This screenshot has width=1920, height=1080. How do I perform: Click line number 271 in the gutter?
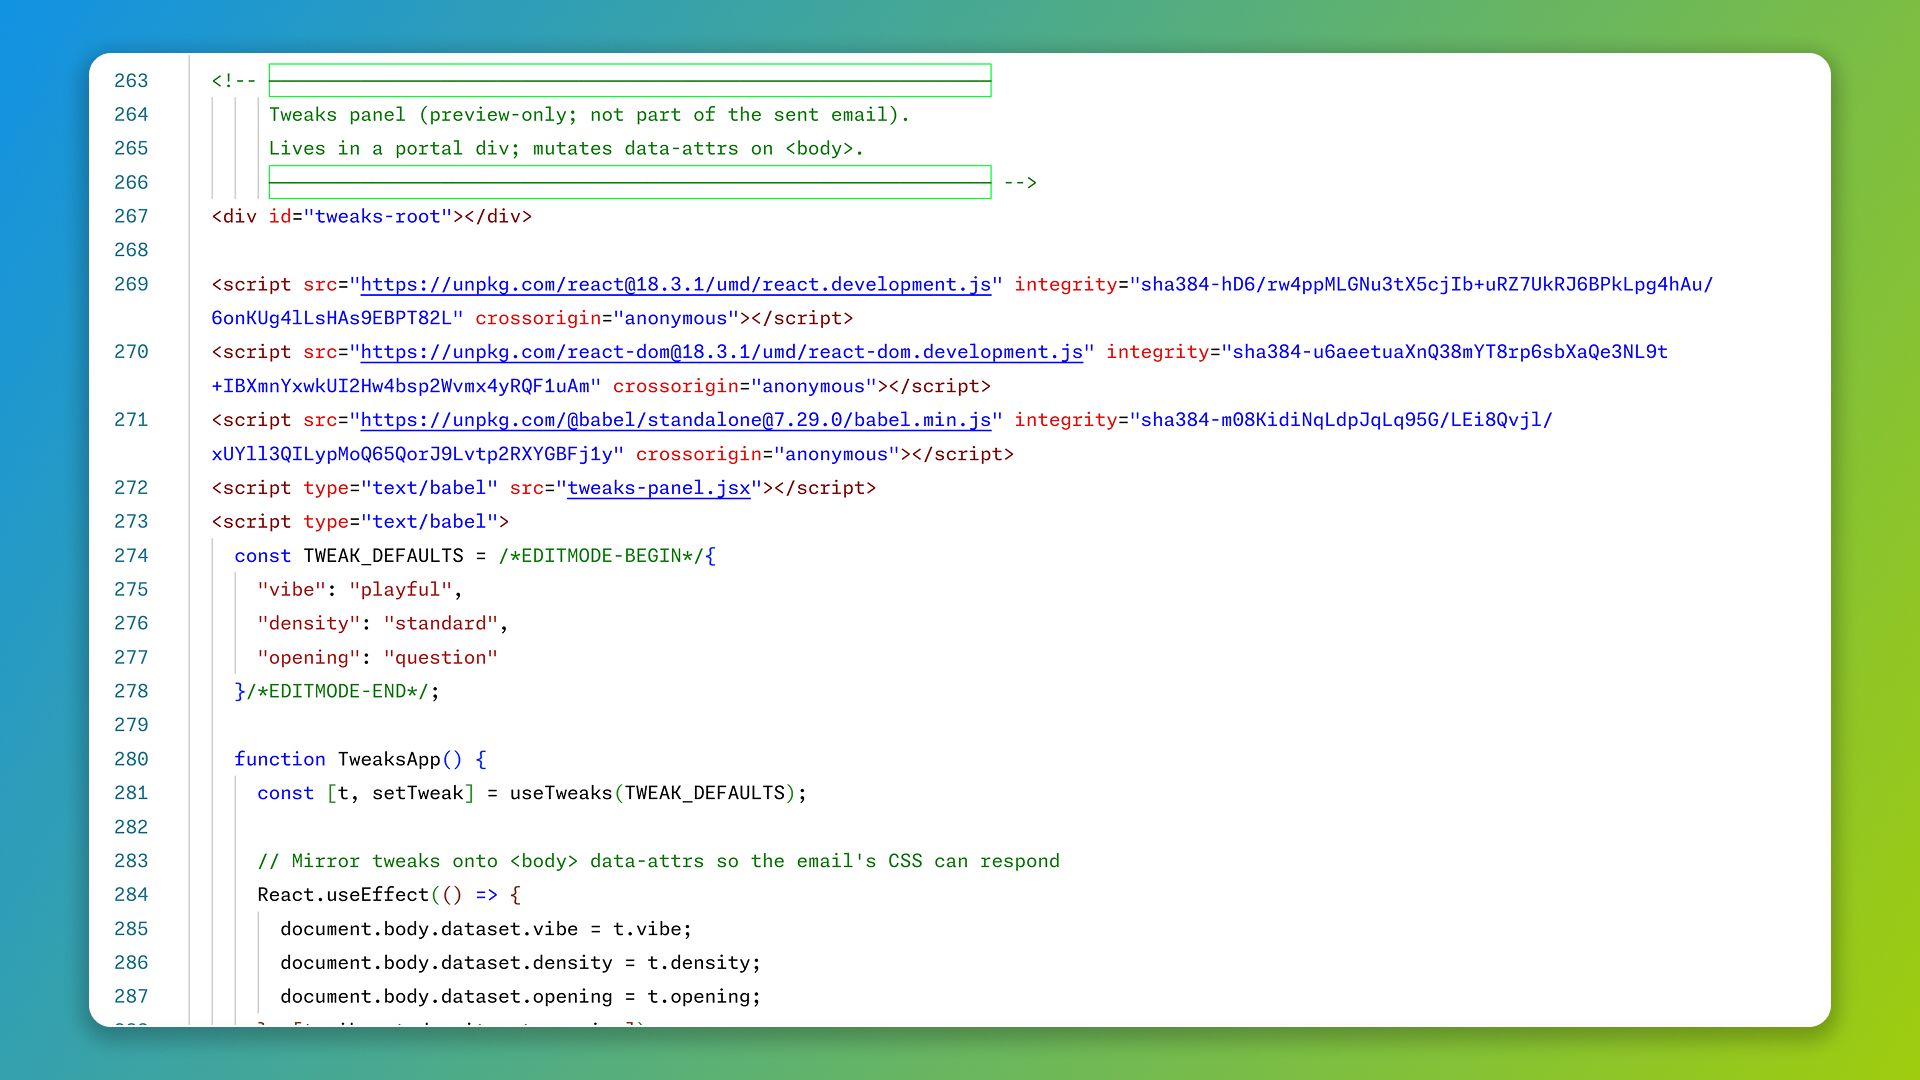pyautogui.click(x=131, y=420)
